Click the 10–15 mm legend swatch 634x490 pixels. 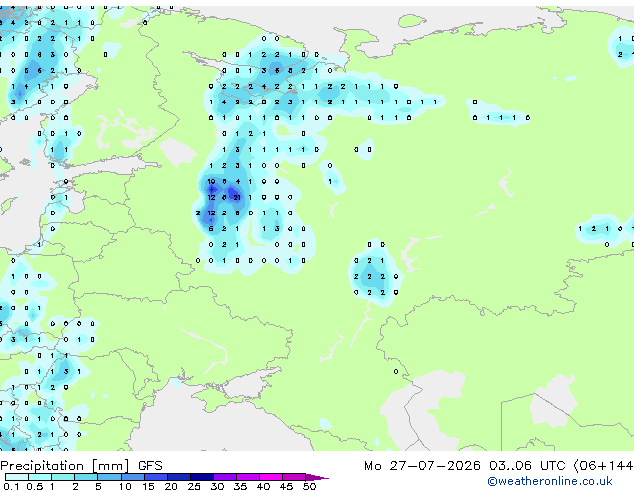[132, 477]
